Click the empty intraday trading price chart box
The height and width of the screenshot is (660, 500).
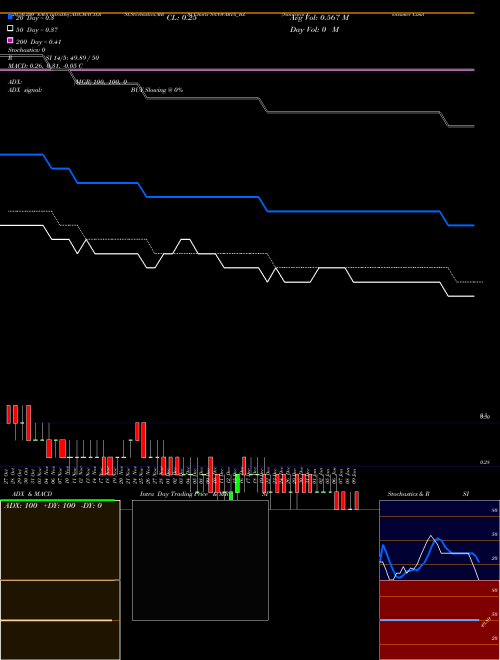point(200,560)
